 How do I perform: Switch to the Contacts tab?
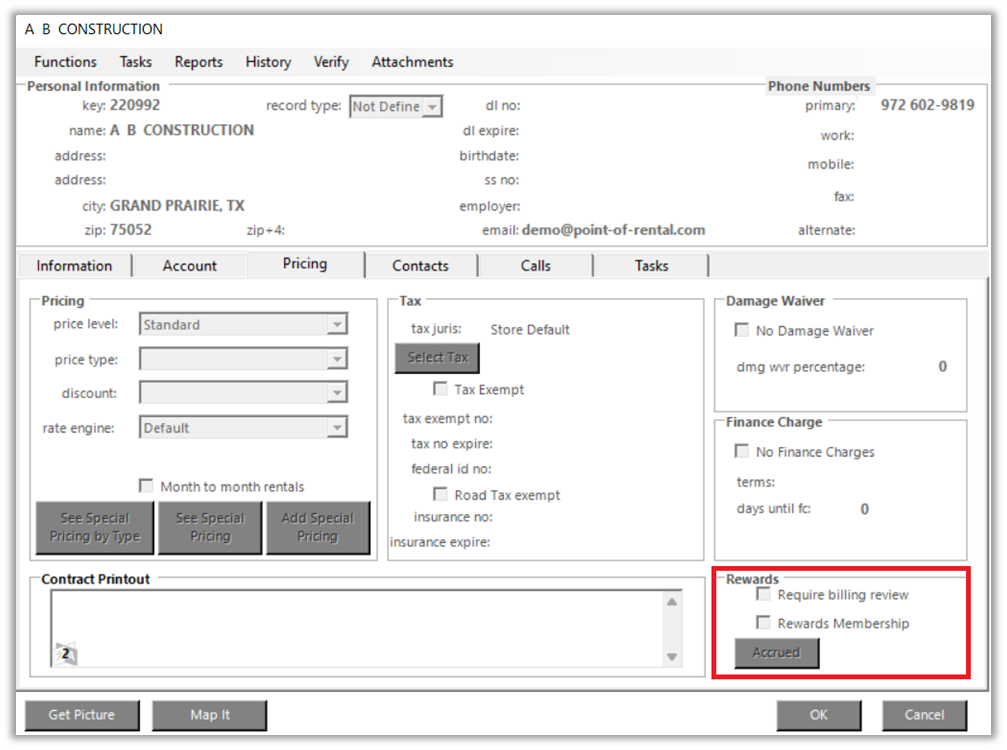click(x=420, y=266)
